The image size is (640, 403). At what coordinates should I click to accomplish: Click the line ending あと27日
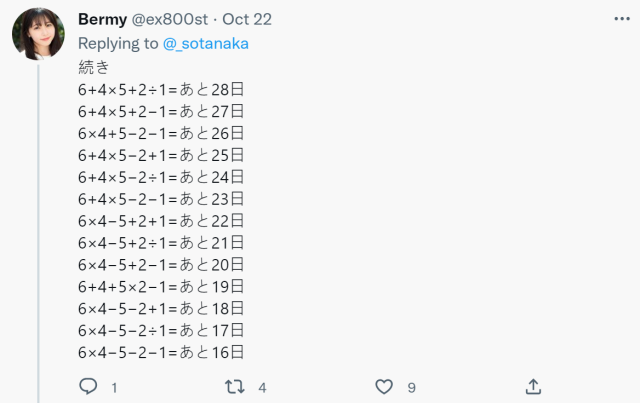click(161, 111)
